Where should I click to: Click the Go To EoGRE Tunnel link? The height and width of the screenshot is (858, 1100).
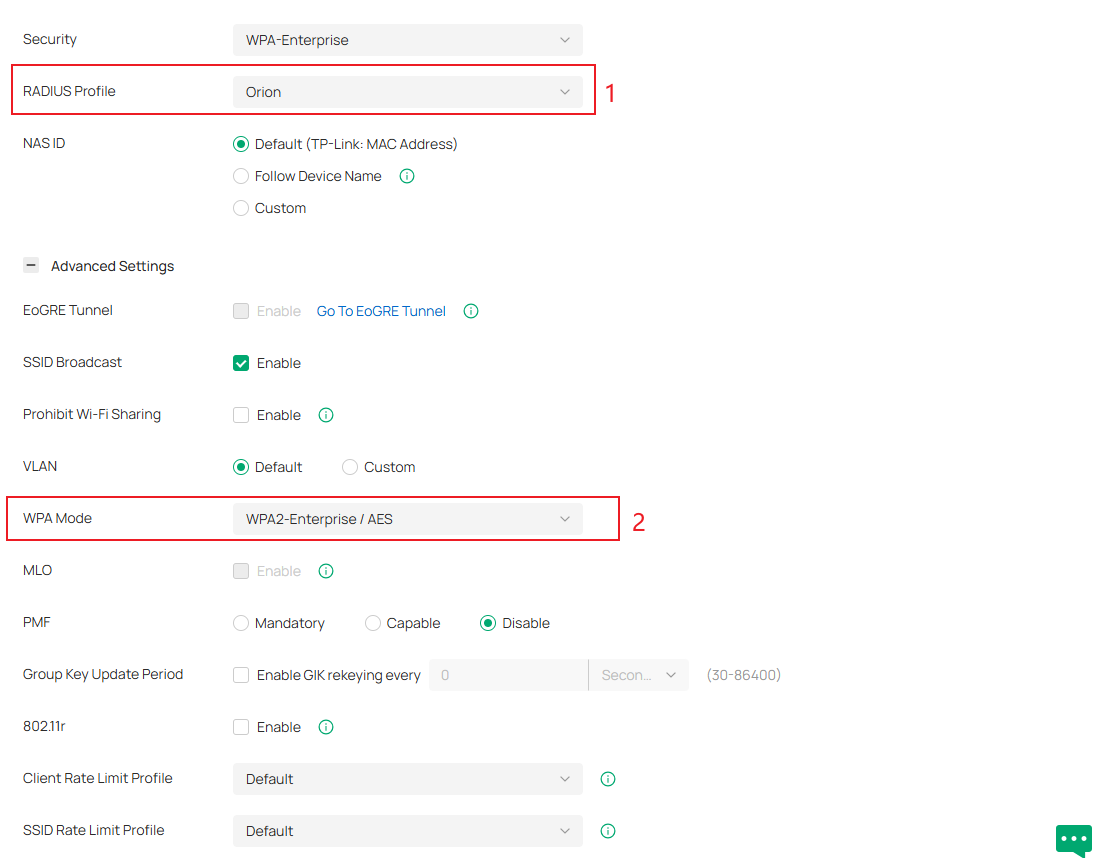(x=380, y=311)
